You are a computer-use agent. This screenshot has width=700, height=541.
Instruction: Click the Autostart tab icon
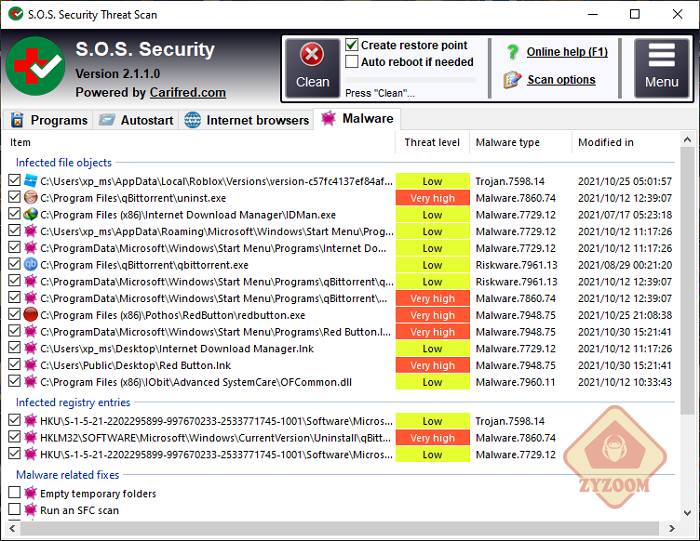[x=107, y=120]
